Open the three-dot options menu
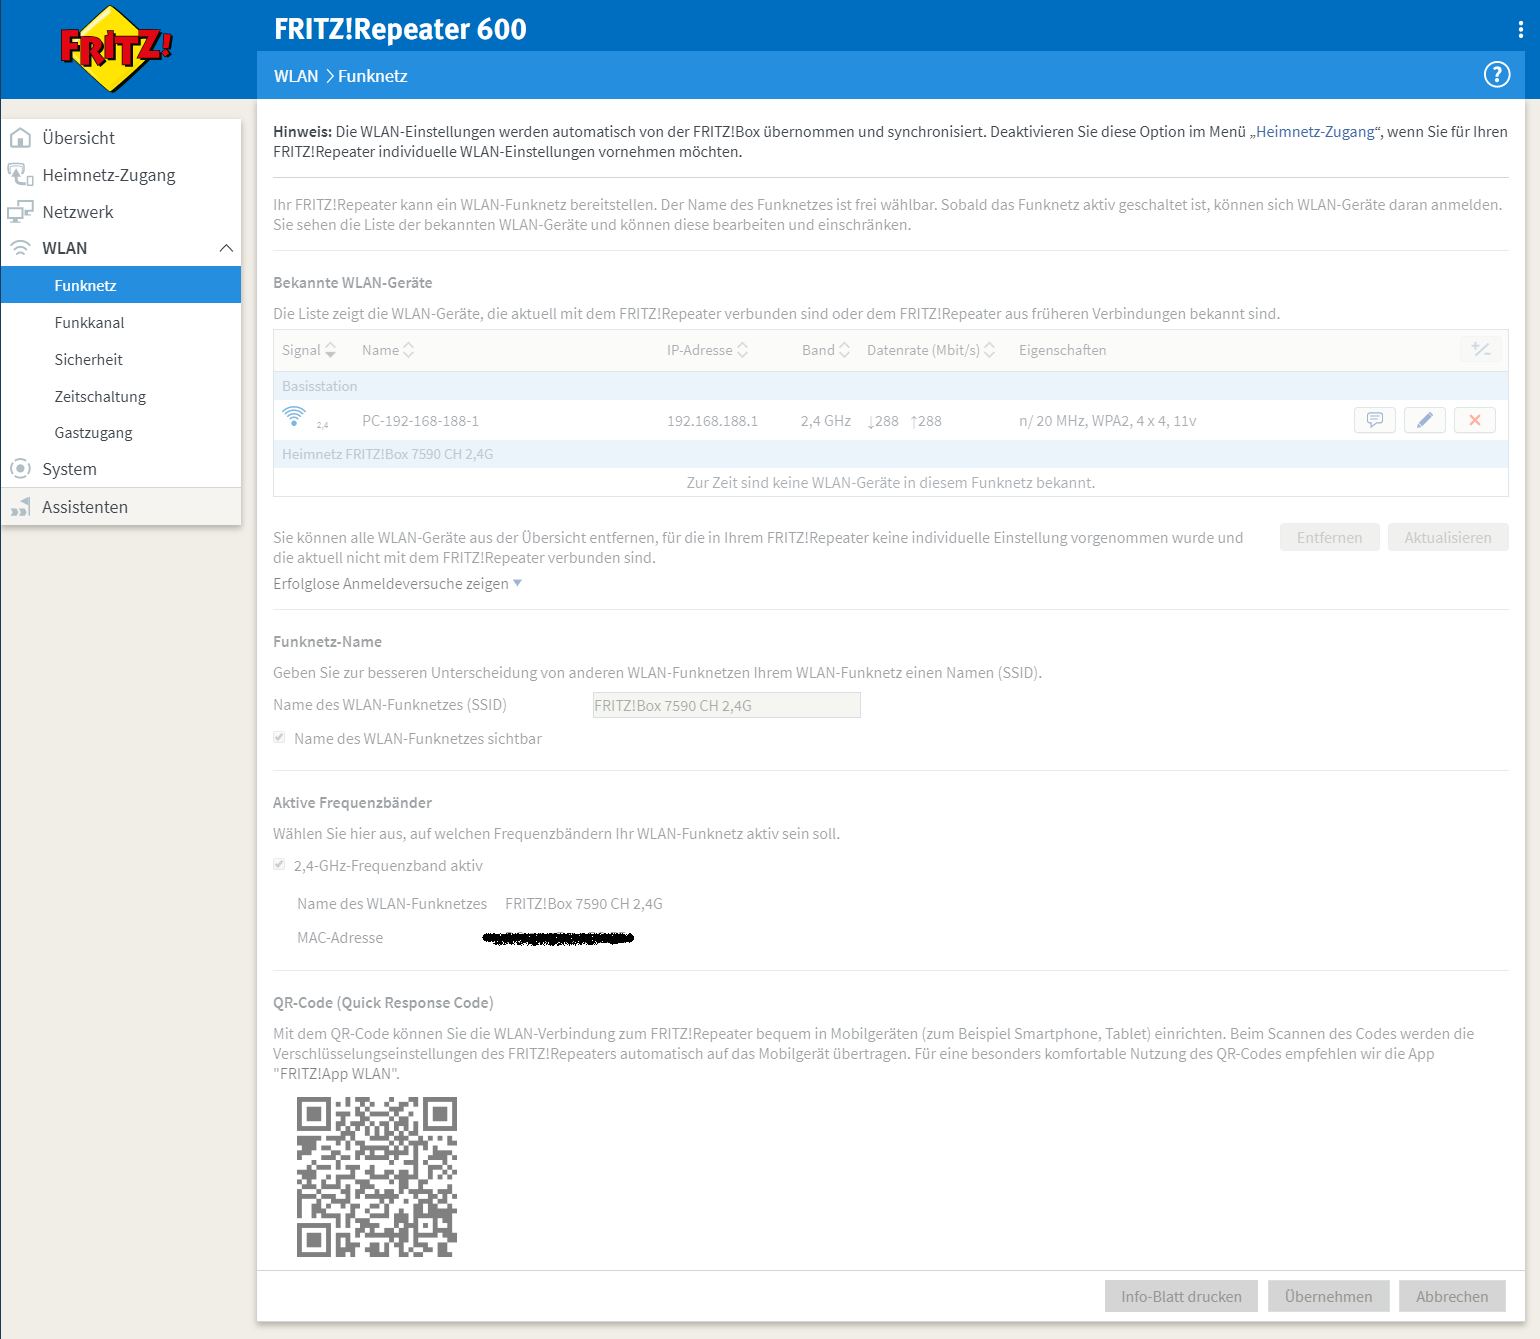Screen dimensions: 1540x1339 pyautogui.click(x=1520, y=30)
